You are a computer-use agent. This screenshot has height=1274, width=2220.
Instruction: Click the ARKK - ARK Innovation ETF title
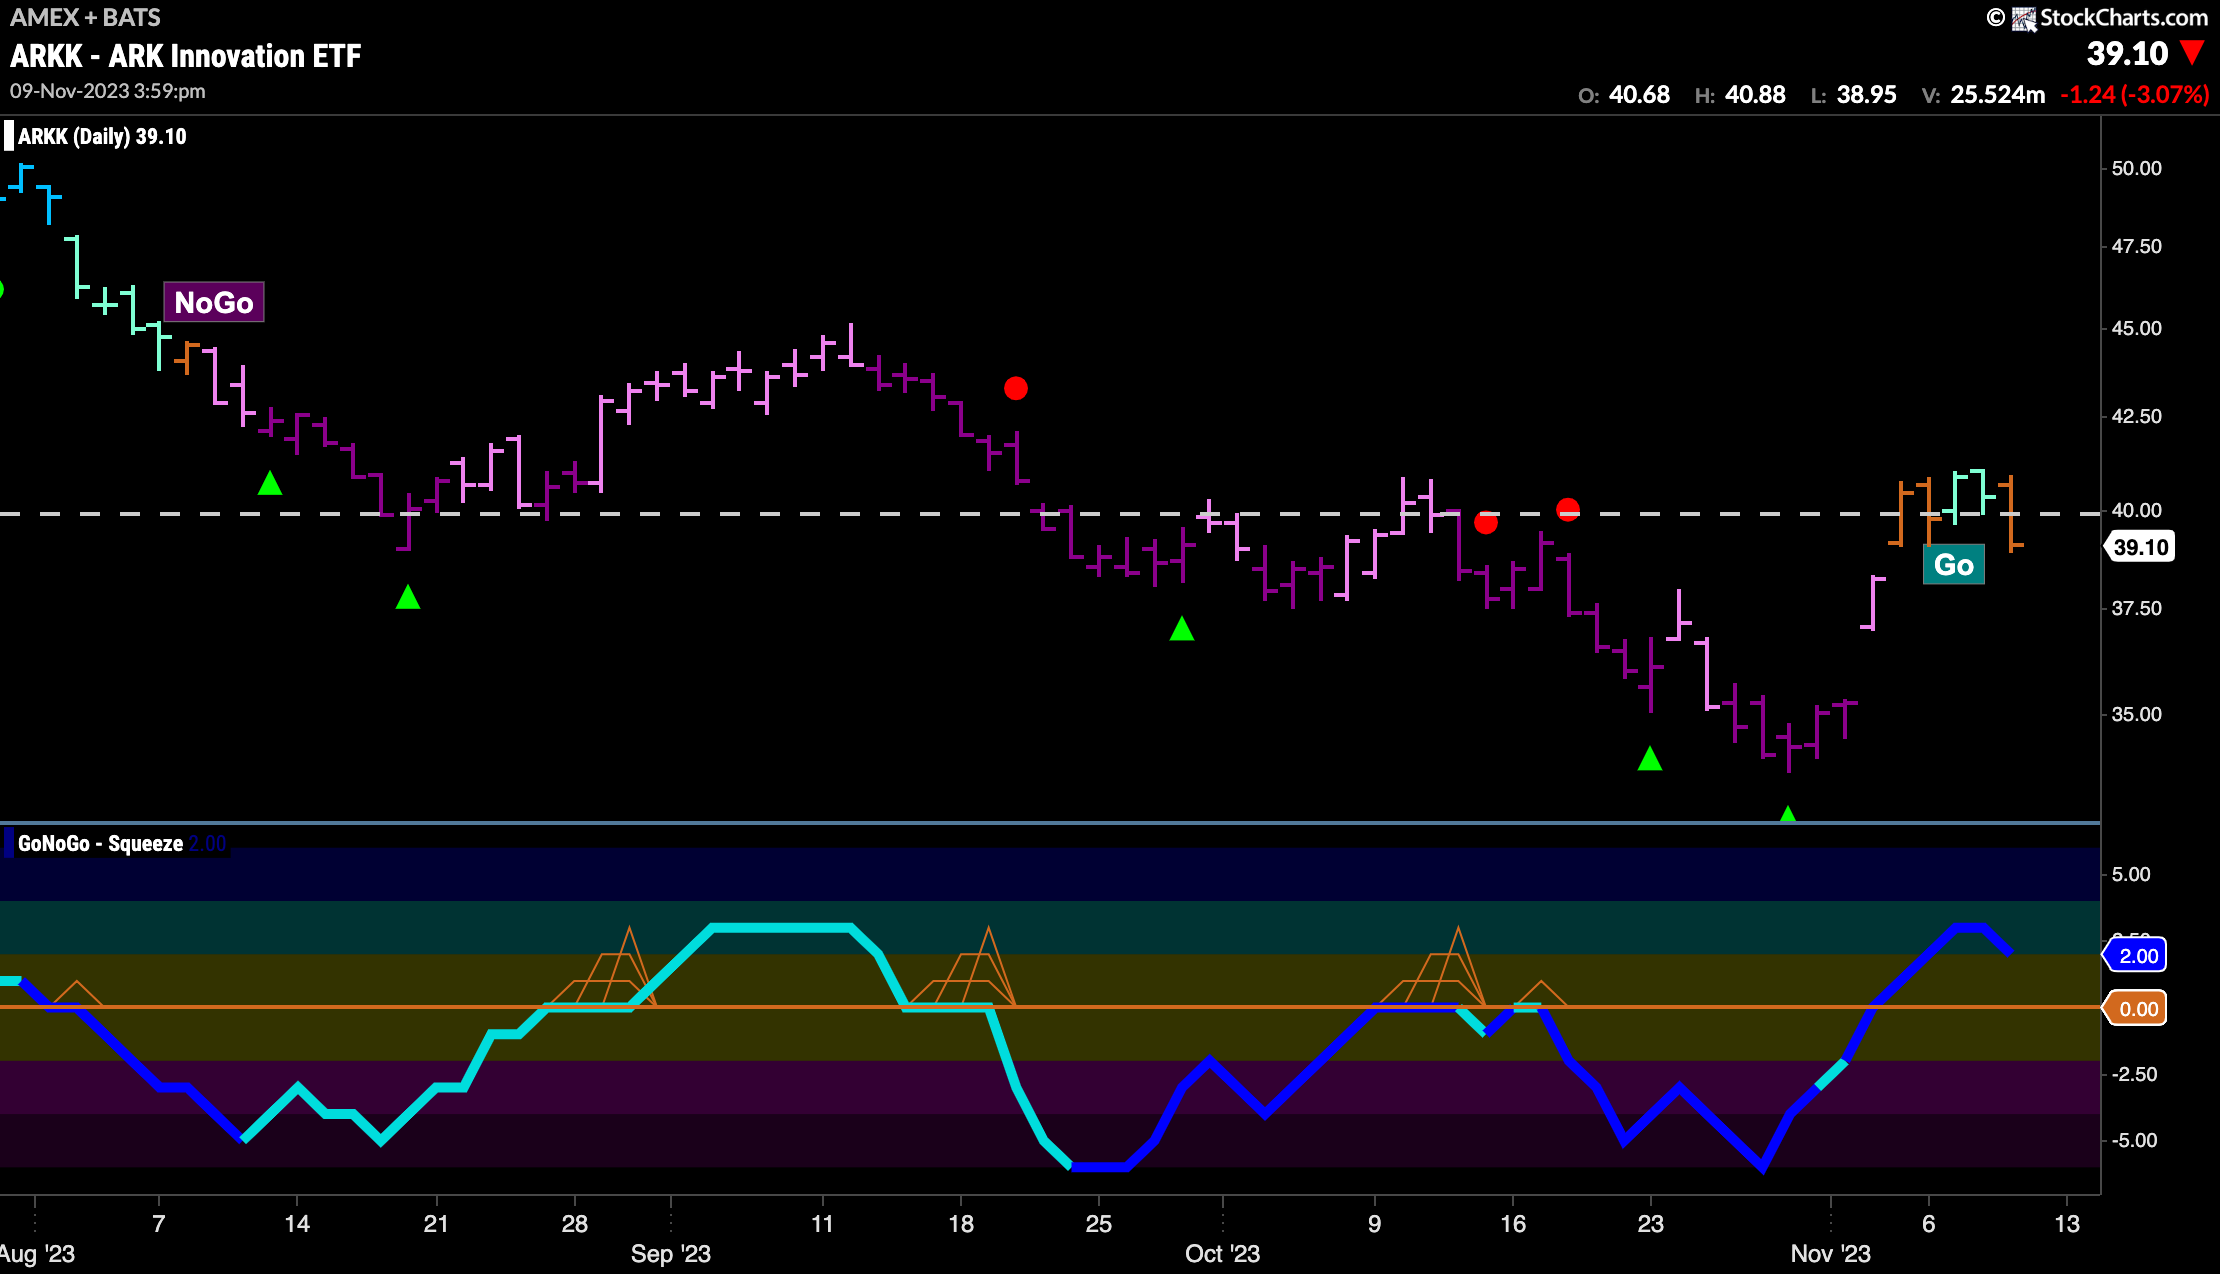[186, 56]
